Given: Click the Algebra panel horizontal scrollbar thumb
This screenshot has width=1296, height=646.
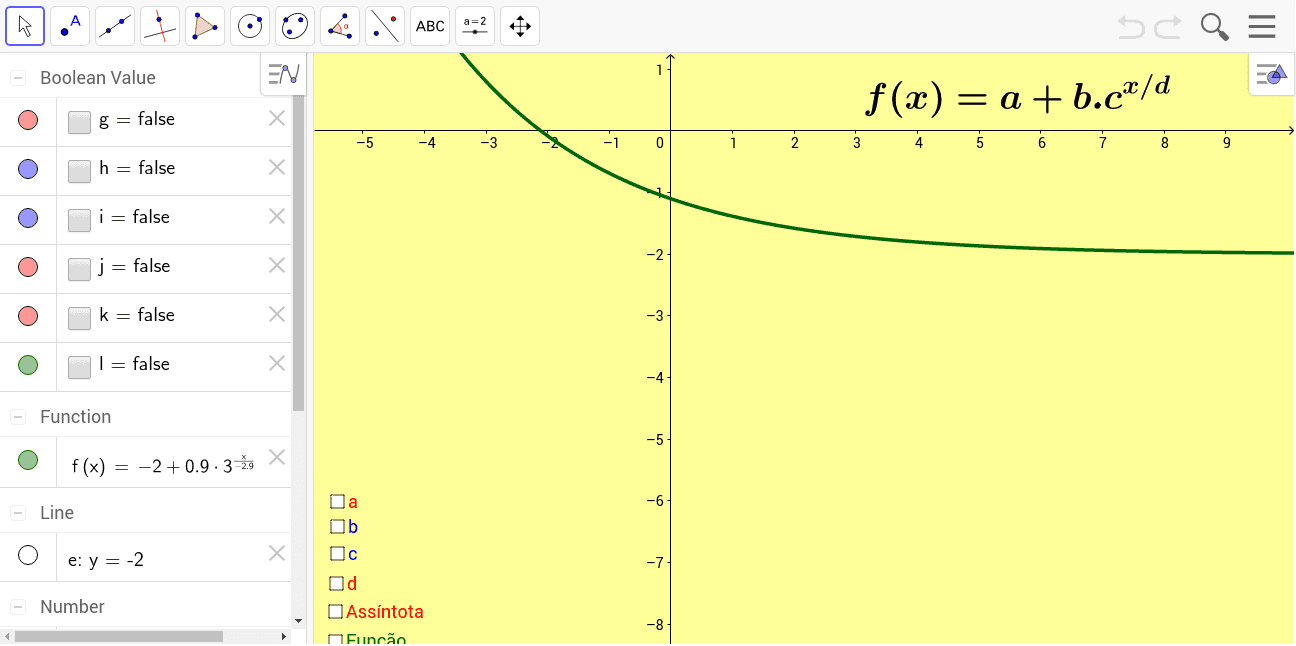Looking at the screenshot, I should [119, 636].
